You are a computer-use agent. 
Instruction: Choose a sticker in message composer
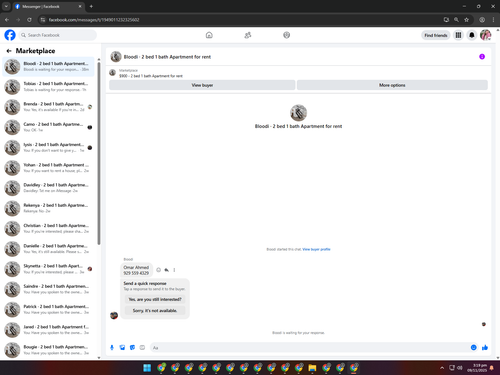[x=132, y=347]
